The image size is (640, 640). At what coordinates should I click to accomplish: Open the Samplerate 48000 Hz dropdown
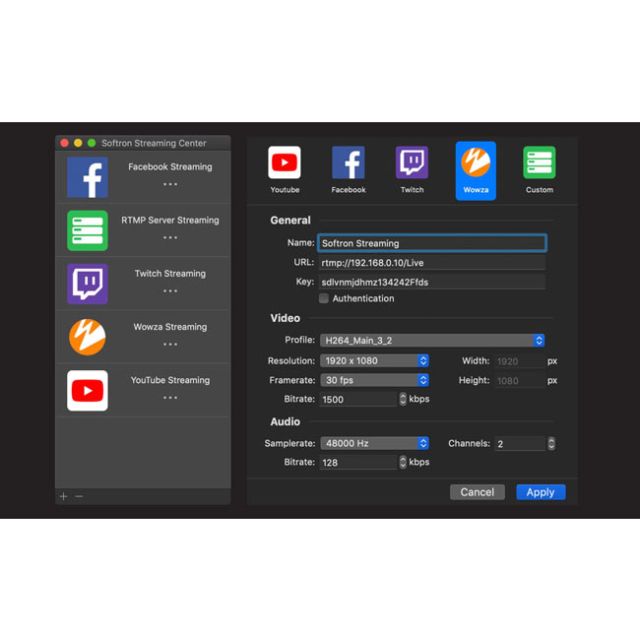pos(374,443)
